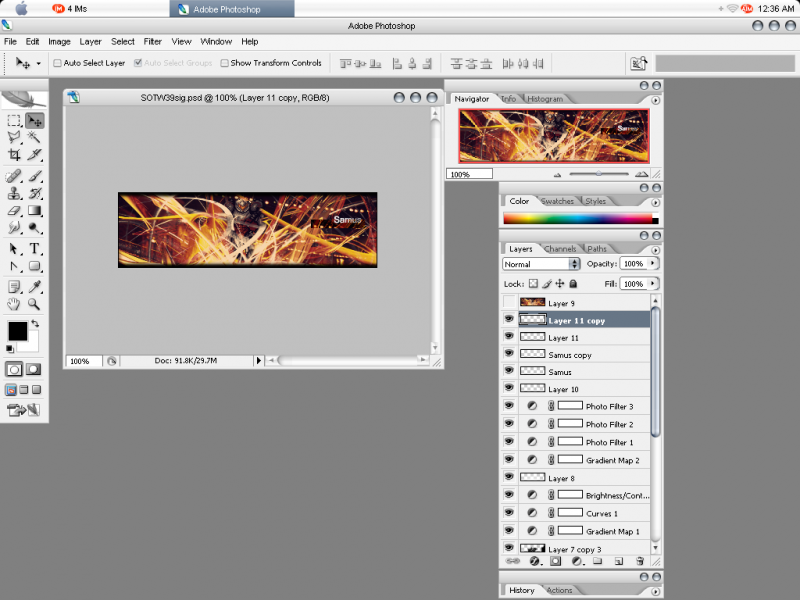The image size is (800, 600).
Task: Hide the Photo Filter 3 adjustment layer
Action: 509,406
